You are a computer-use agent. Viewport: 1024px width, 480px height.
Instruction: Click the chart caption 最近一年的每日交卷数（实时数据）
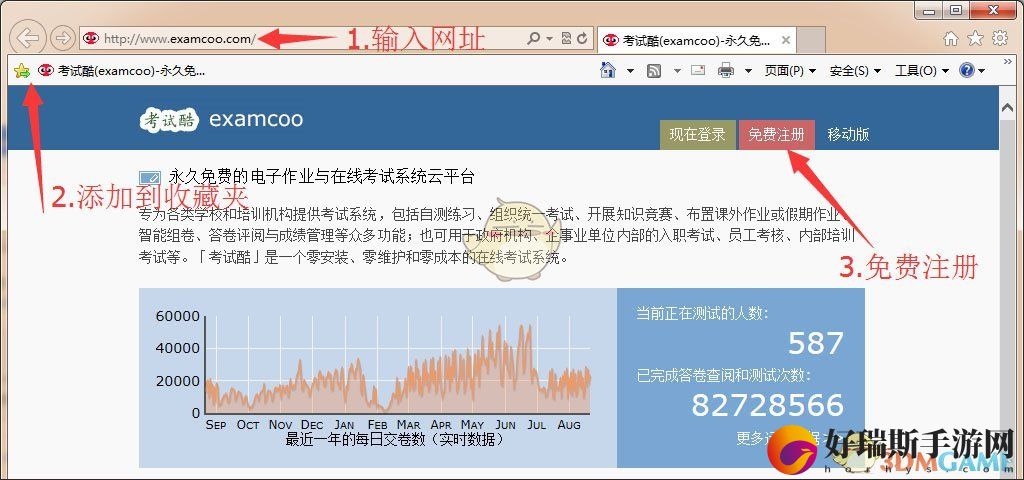pos(396,440)
